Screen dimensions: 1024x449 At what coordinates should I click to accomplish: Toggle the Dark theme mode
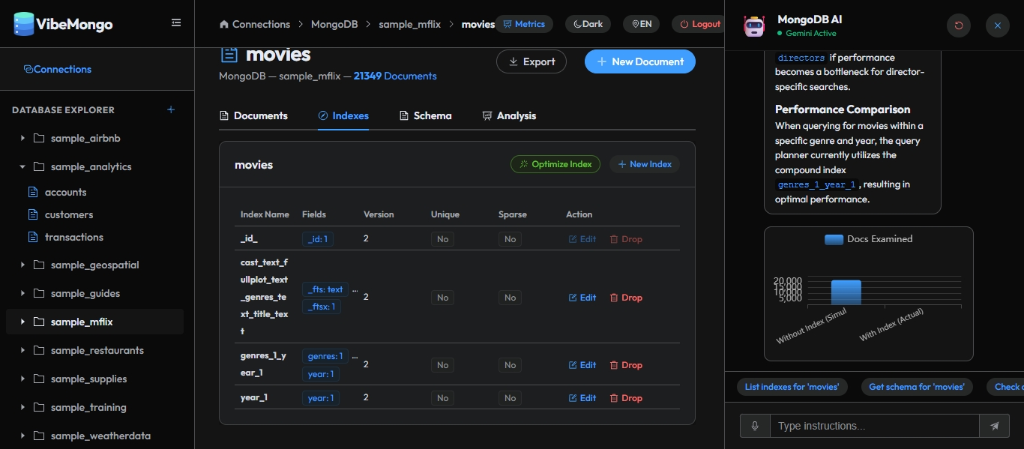pos(588,24)
